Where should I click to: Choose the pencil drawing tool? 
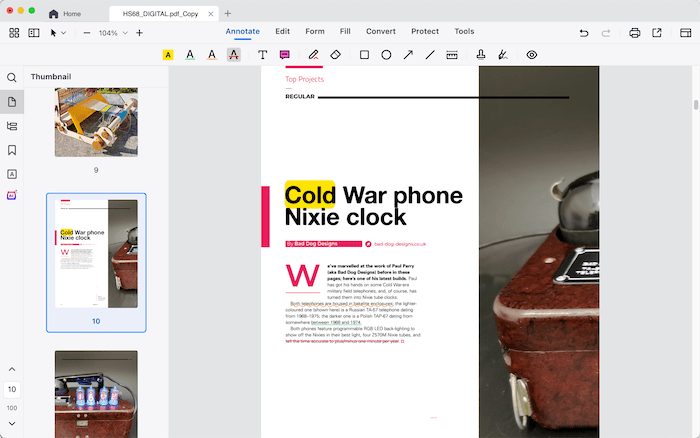coord(313,55)
